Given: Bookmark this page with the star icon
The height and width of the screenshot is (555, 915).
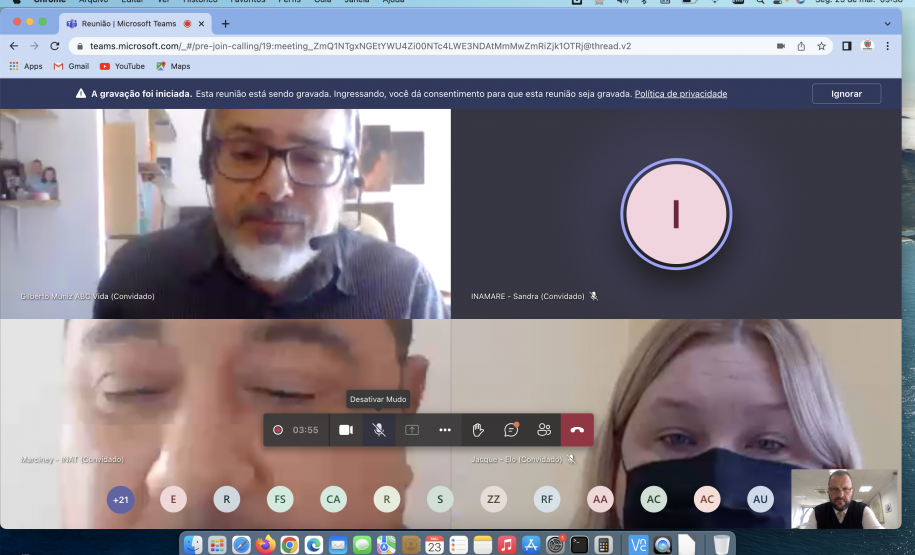Looking at the screenshot, I should 821,46.
